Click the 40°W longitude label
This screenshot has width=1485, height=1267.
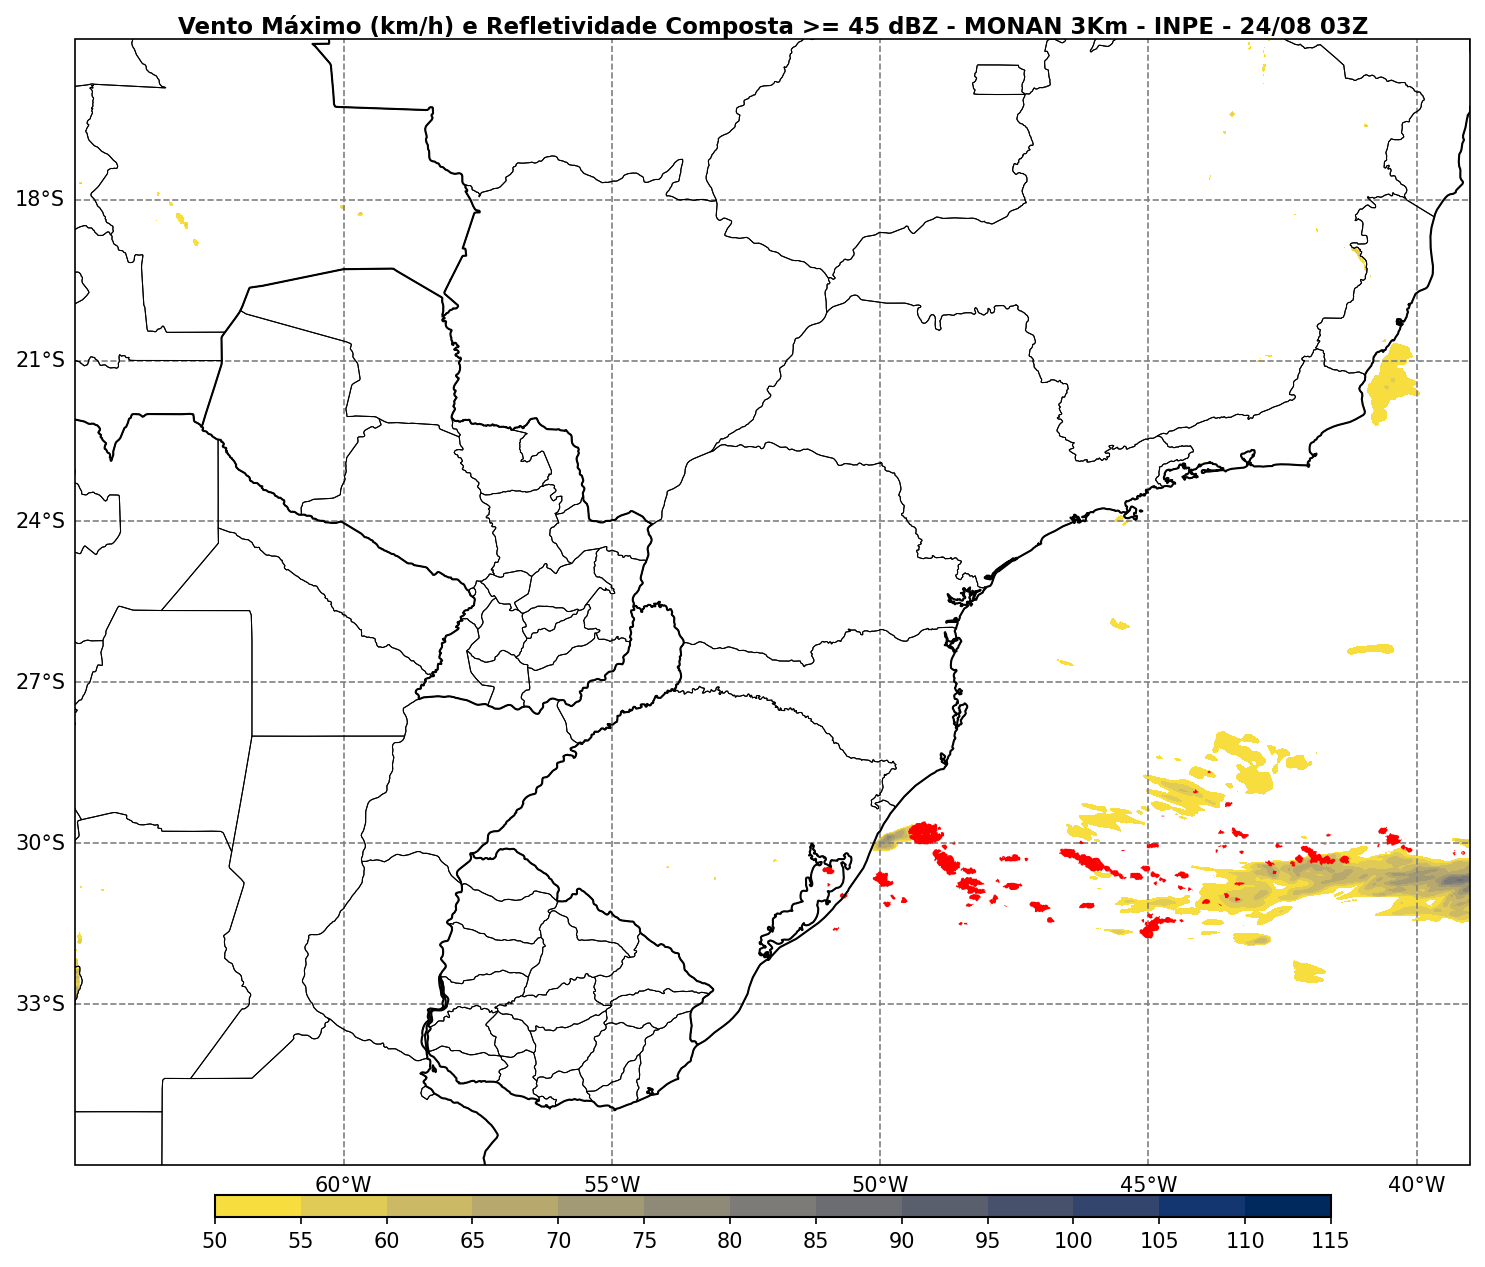(1417, 1185)
